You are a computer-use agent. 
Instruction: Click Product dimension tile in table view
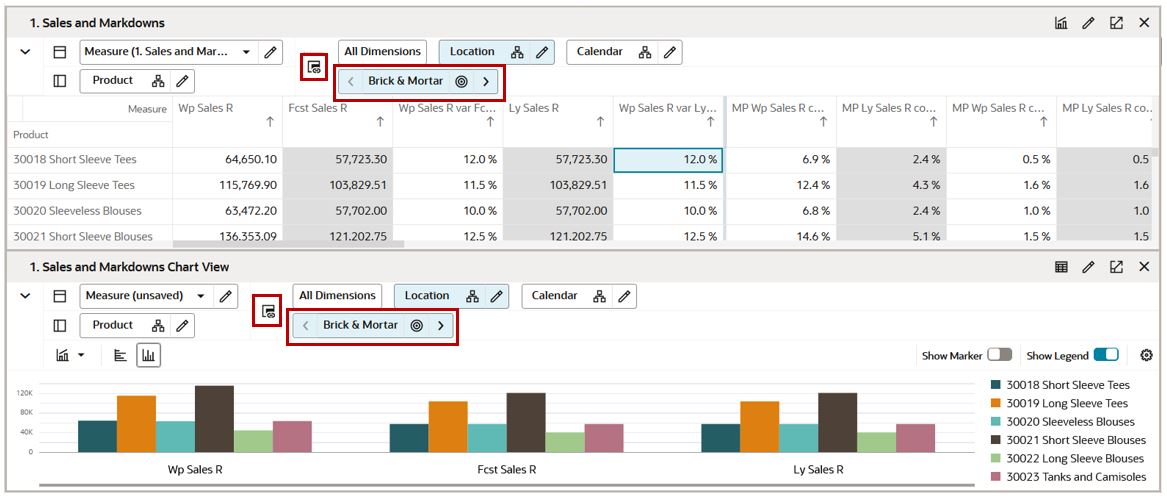coord(113,80)
